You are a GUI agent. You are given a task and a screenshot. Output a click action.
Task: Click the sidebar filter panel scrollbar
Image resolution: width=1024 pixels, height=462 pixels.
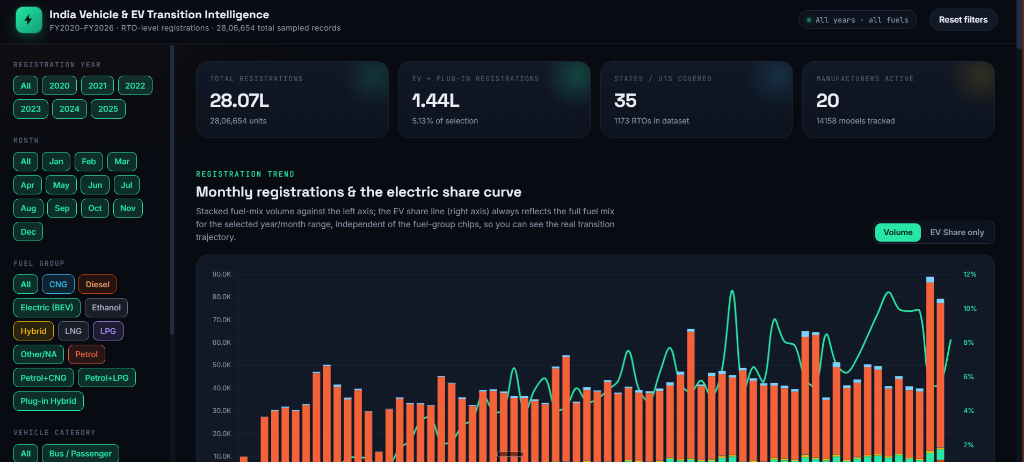click(x=172, y=190)
